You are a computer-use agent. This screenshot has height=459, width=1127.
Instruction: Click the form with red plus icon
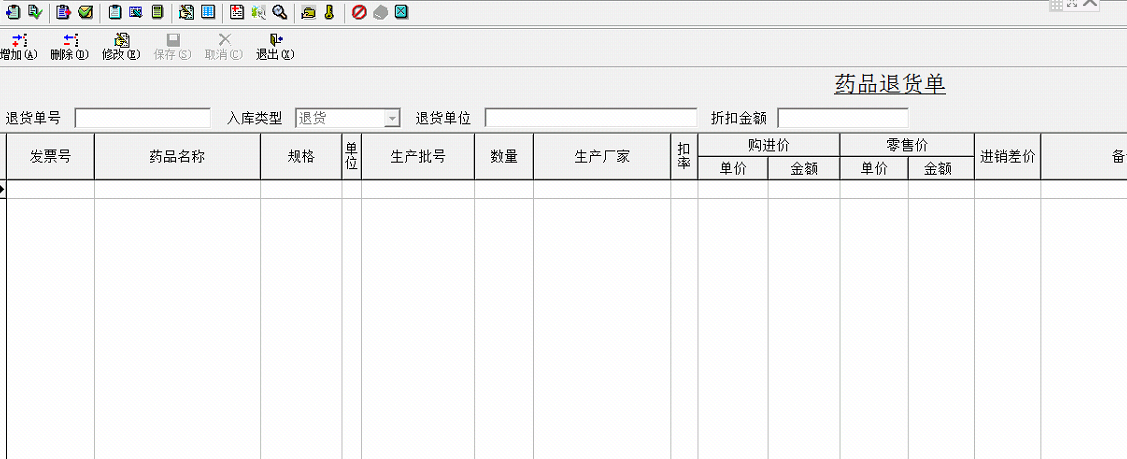[237, 12]
